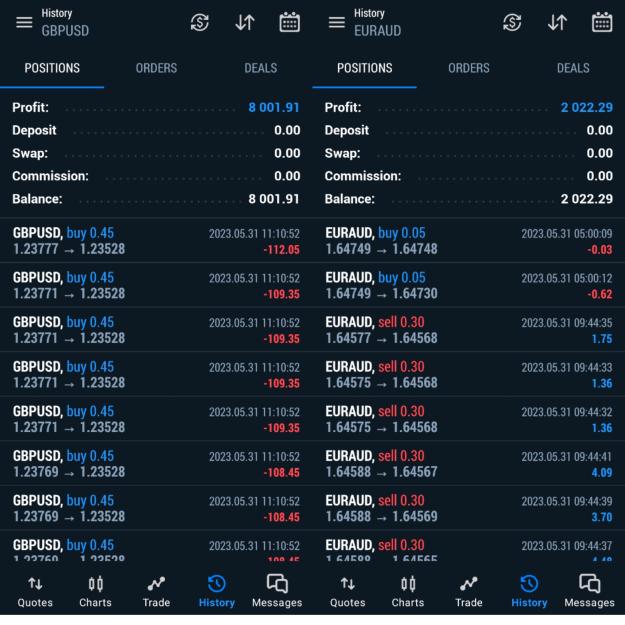
Task: Open hamburger menu in EURAUD history panel
Action: (336, 22)
